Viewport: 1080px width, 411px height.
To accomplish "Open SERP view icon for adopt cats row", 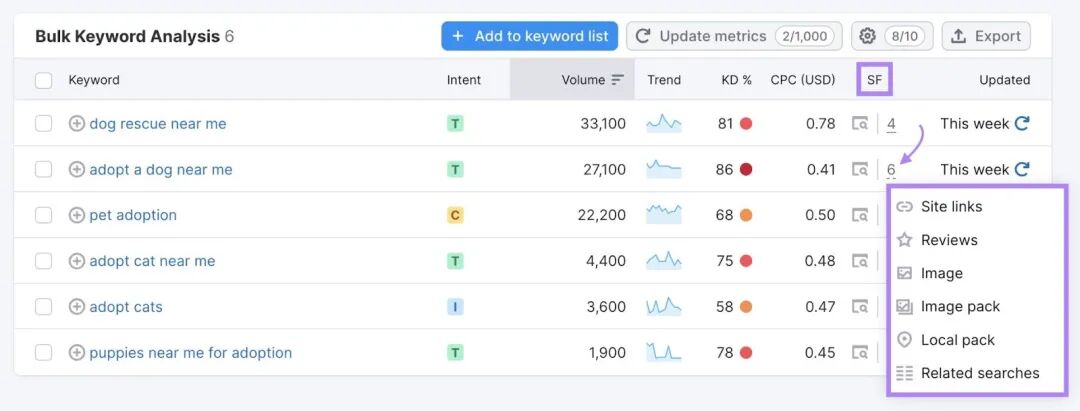I will pyautogui.click(x=860, y=307).
